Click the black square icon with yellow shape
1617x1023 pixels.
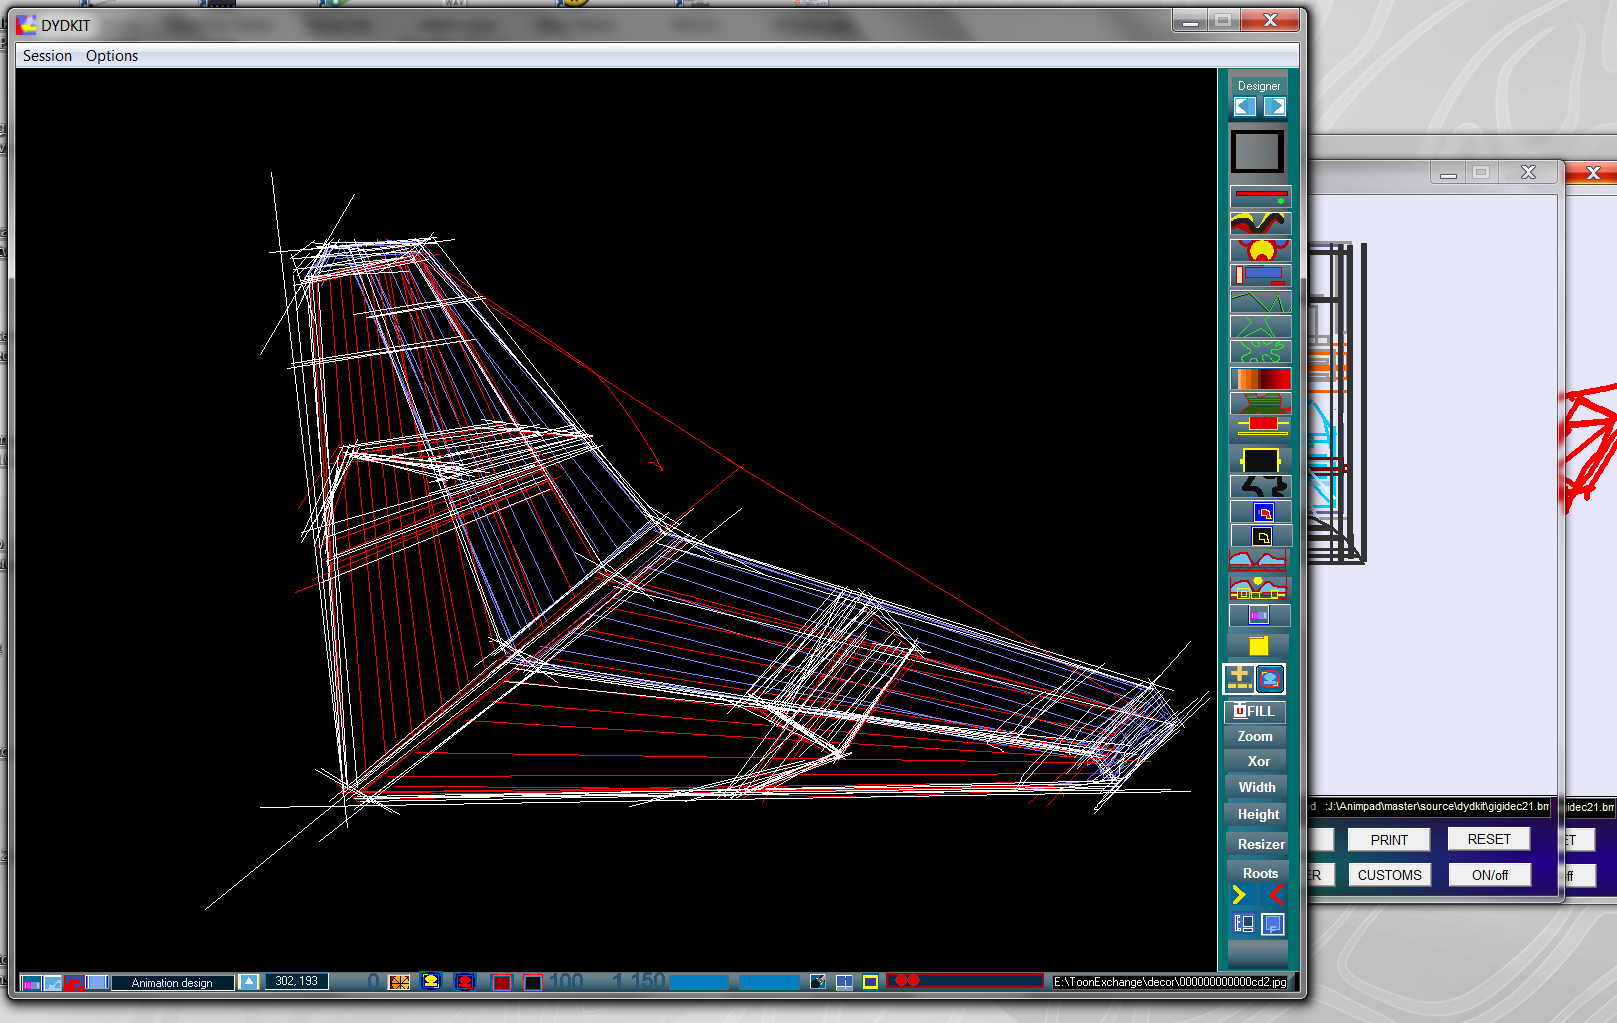(1263, 537)
